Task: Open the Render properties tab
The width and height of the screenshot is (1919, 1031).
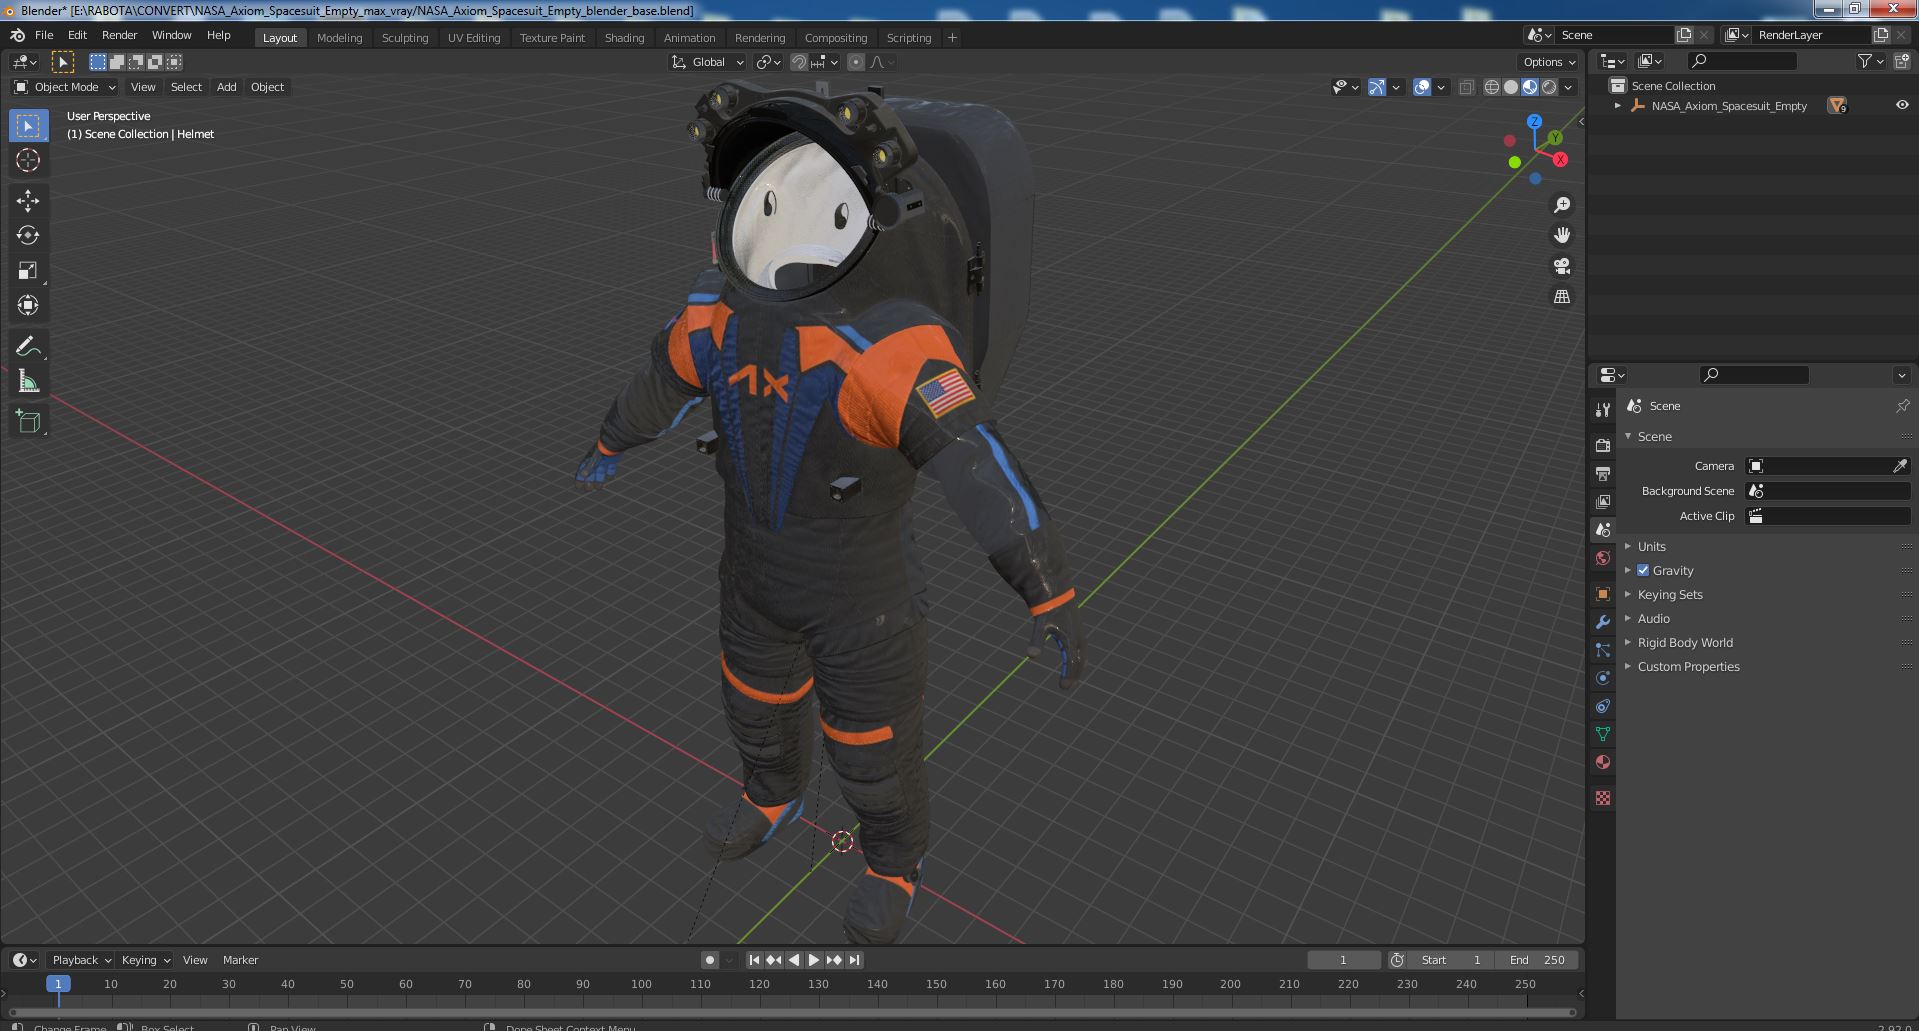Action: pos(1603,445)
